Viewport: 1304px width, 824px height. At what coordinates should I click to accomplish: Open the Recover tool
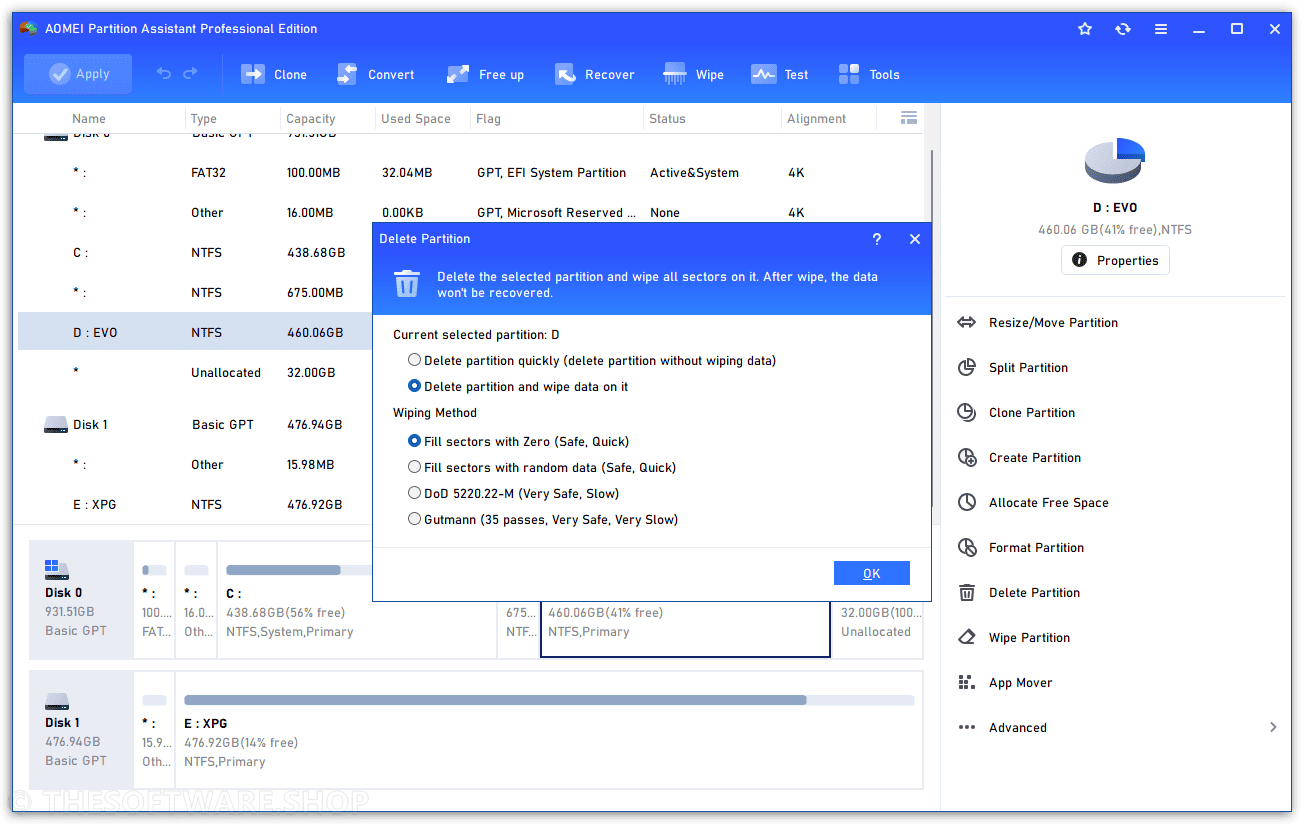[595, 74]
